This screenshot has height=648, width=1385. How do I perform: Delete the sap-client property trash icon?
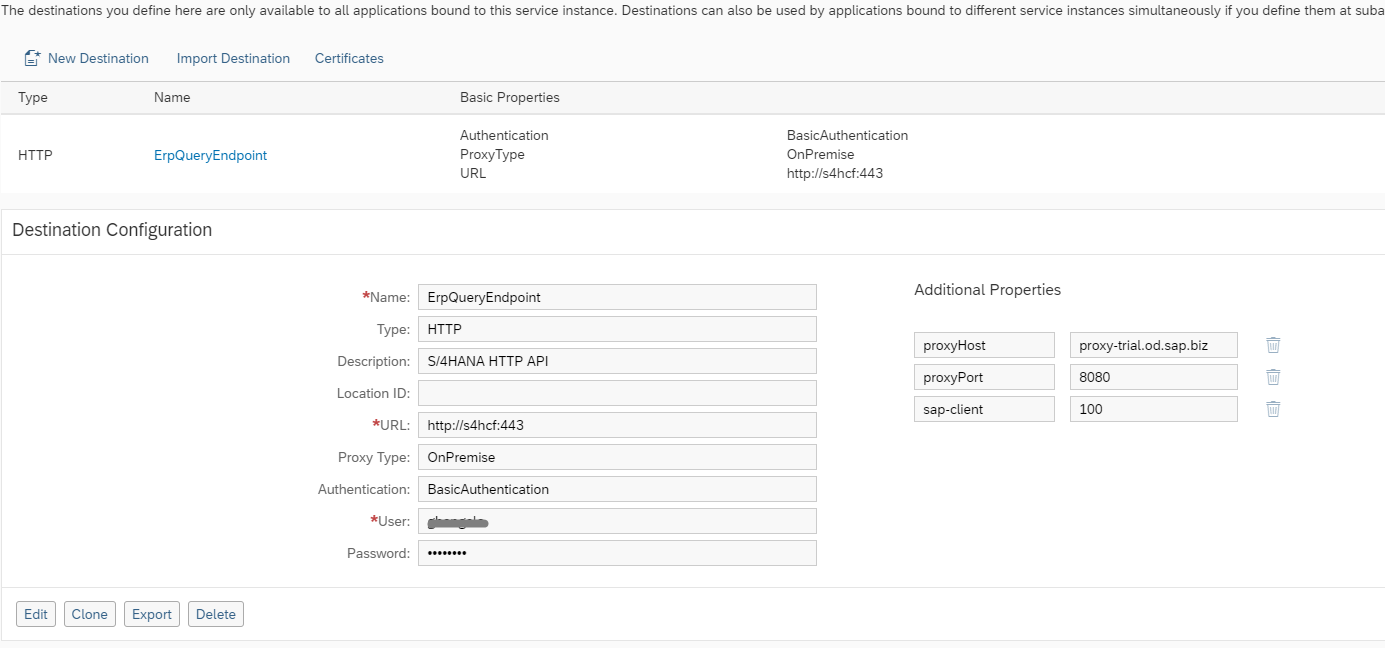(x=1273, y=409)
